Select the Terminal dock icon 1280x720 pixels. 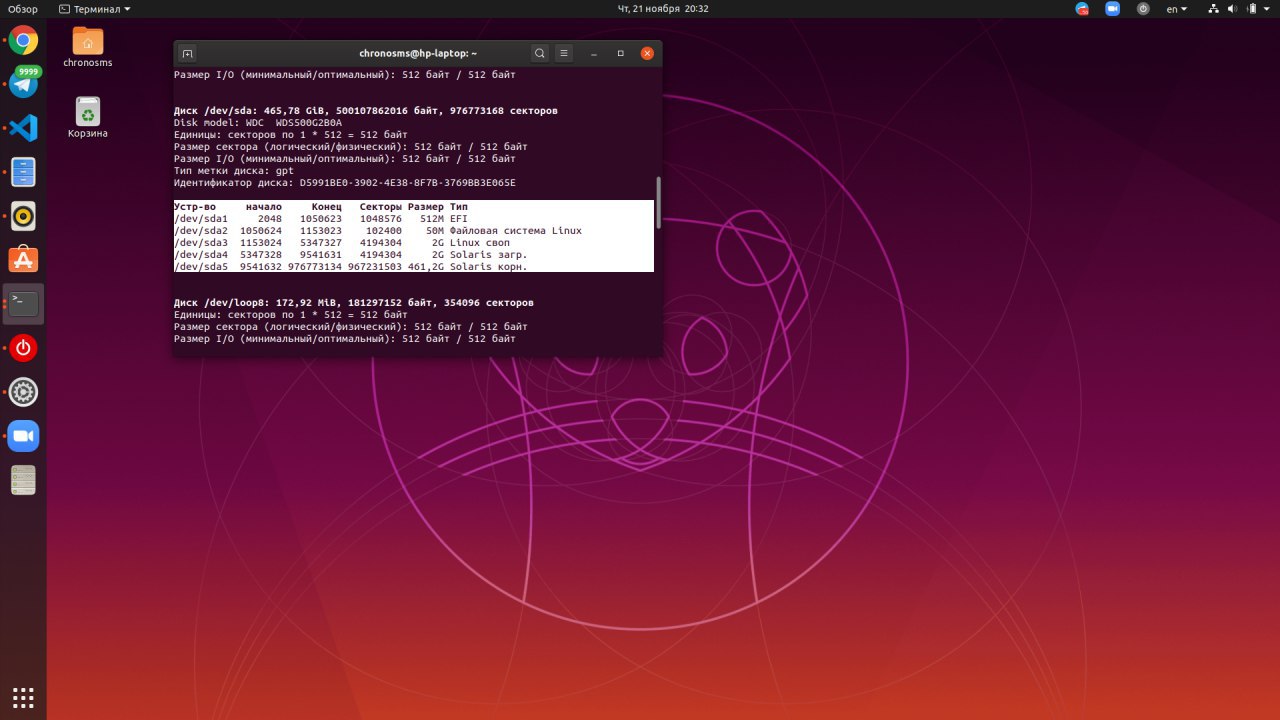pos(23,304)
